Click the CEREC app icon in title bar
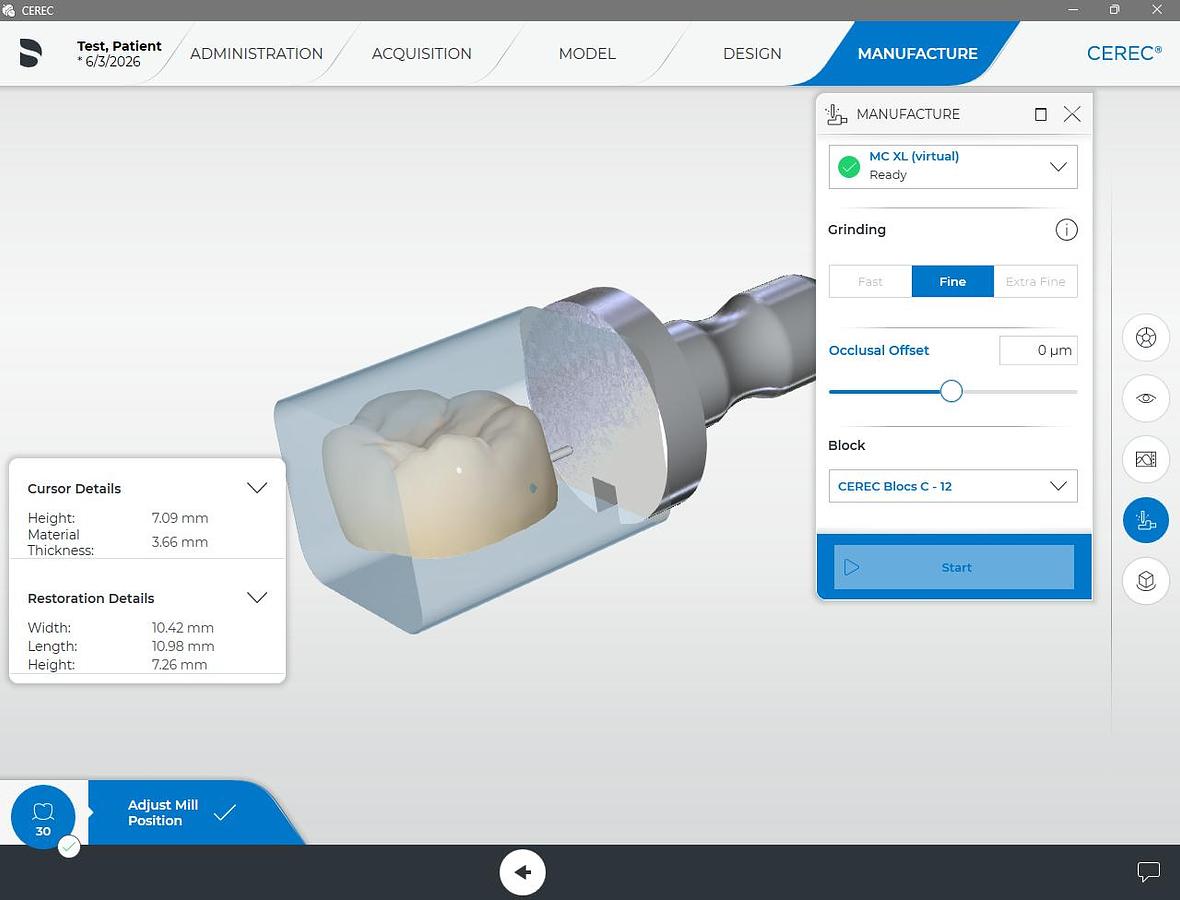The height and width of the screenshot is (900, 1180). [9, 10]
